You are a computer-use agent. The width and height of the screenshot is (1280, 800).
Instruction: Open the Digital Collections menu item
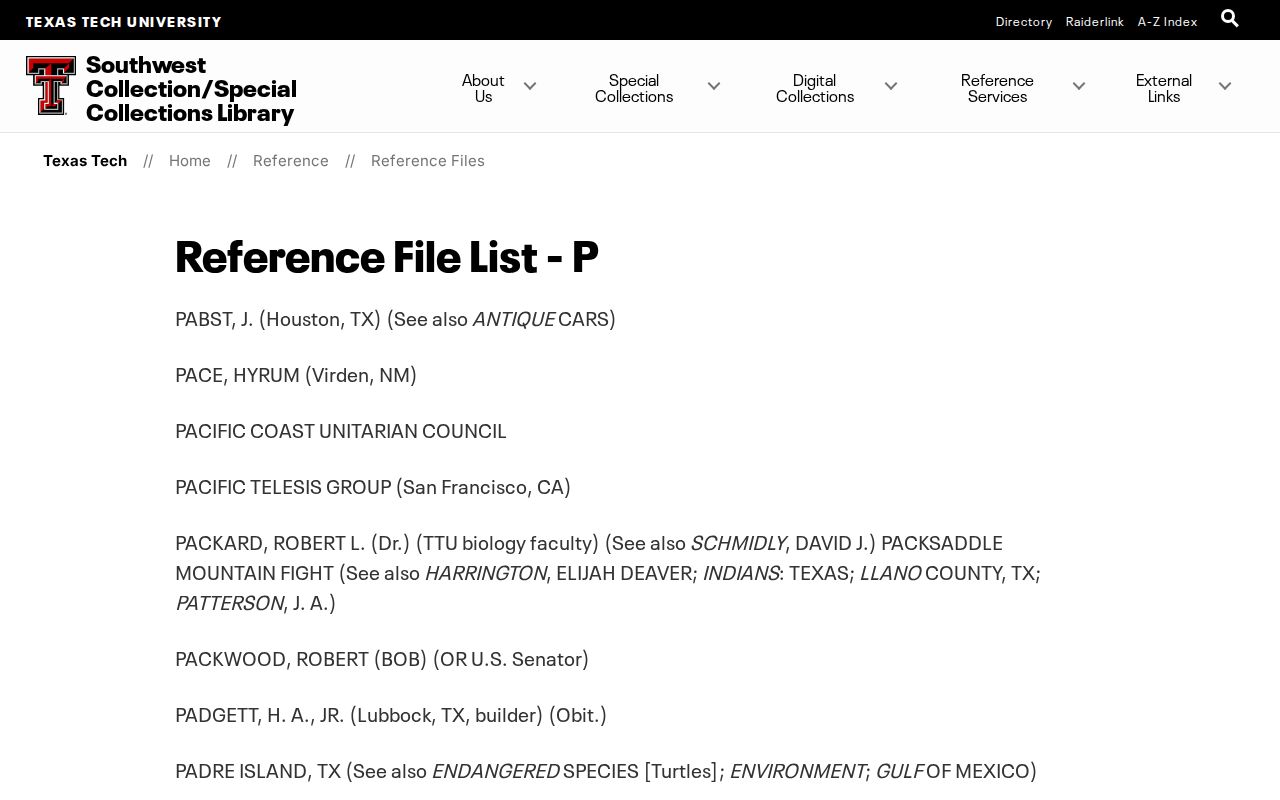click(815, 88)
